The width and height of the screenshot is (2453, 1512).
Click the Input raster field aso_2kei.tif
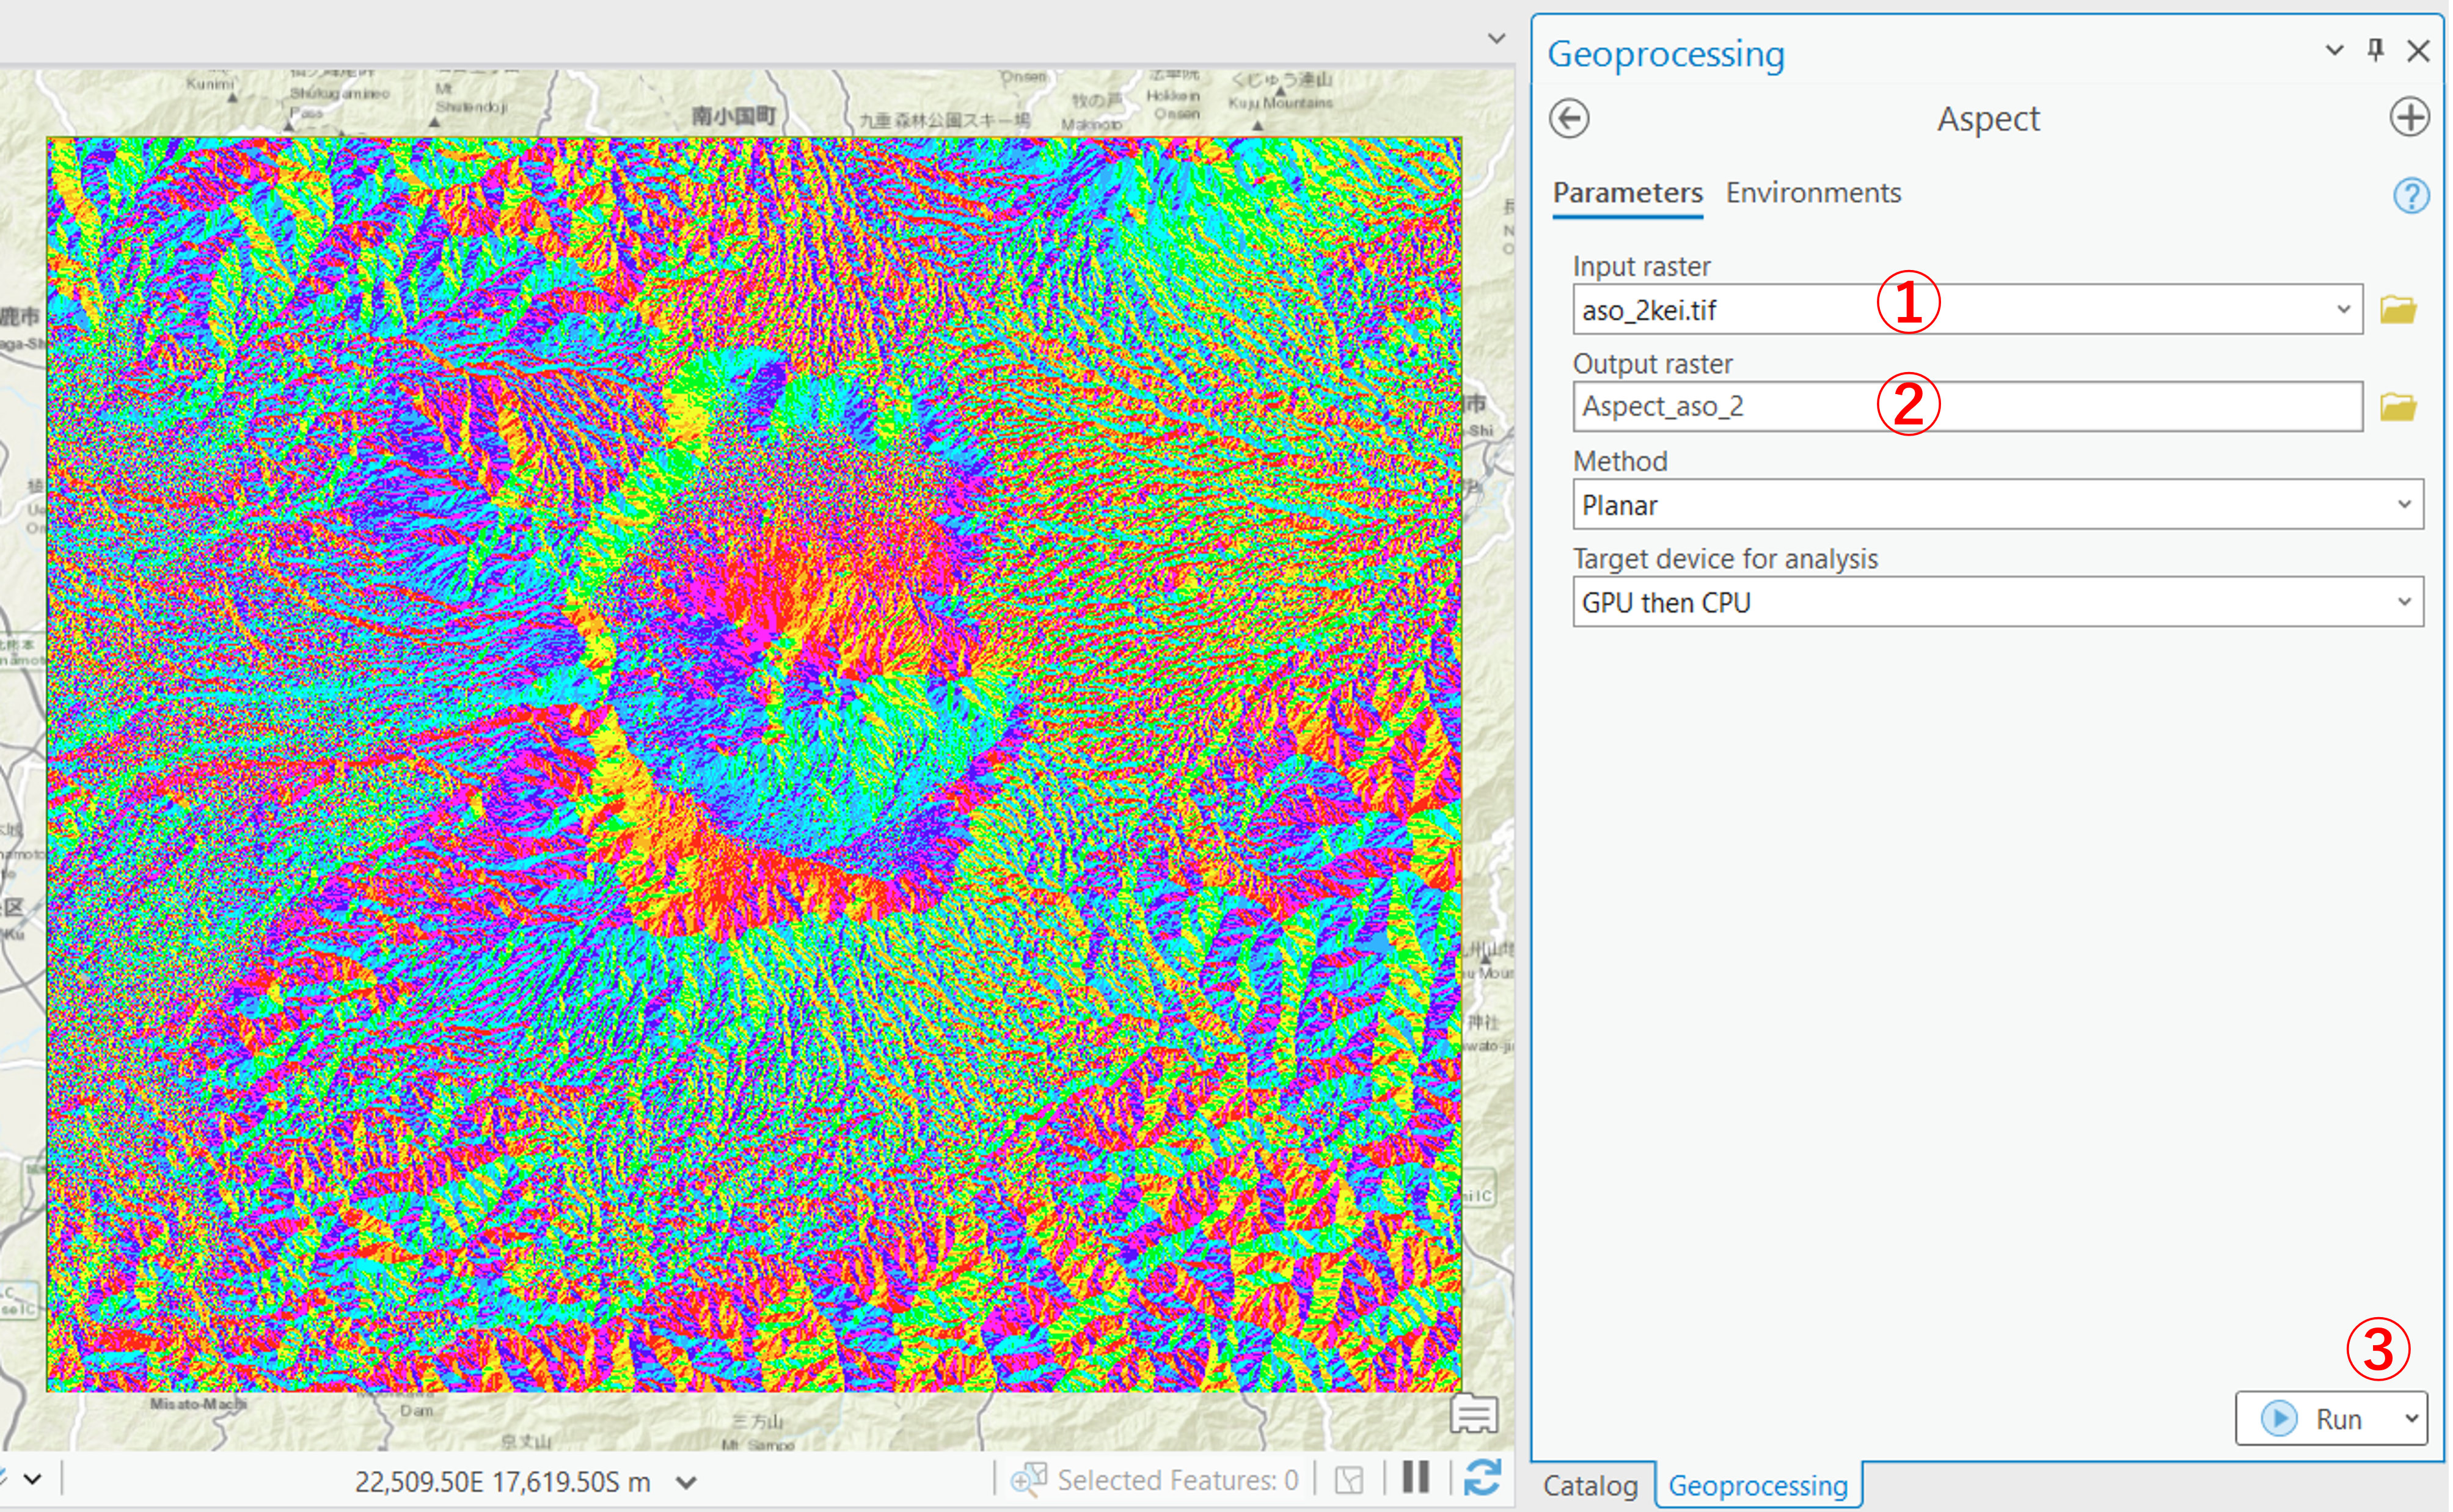pos(1967,309)
